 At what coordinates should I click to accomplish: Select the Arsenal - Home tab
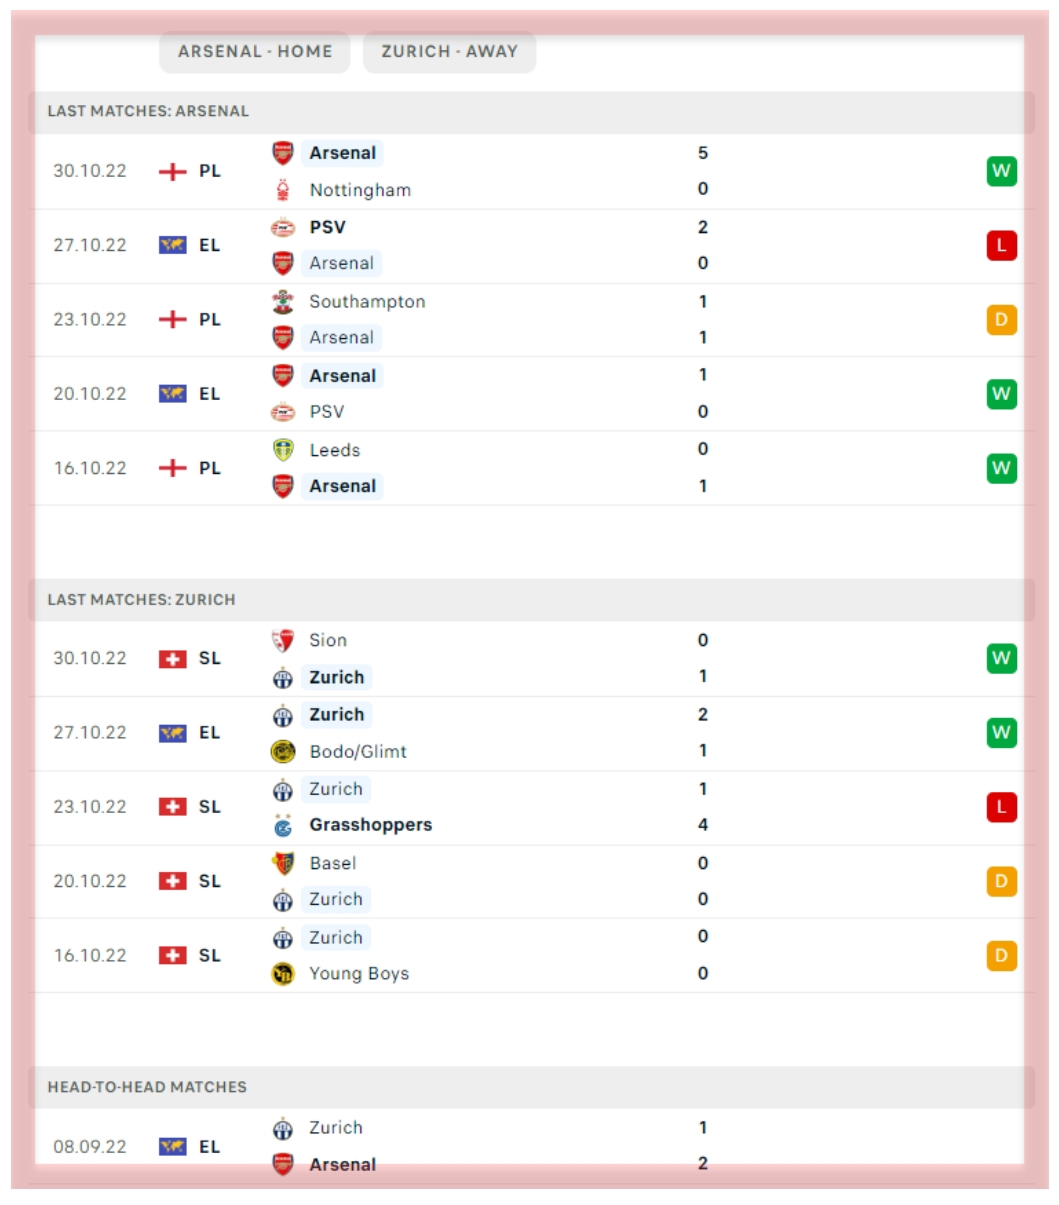coord(255,52)
